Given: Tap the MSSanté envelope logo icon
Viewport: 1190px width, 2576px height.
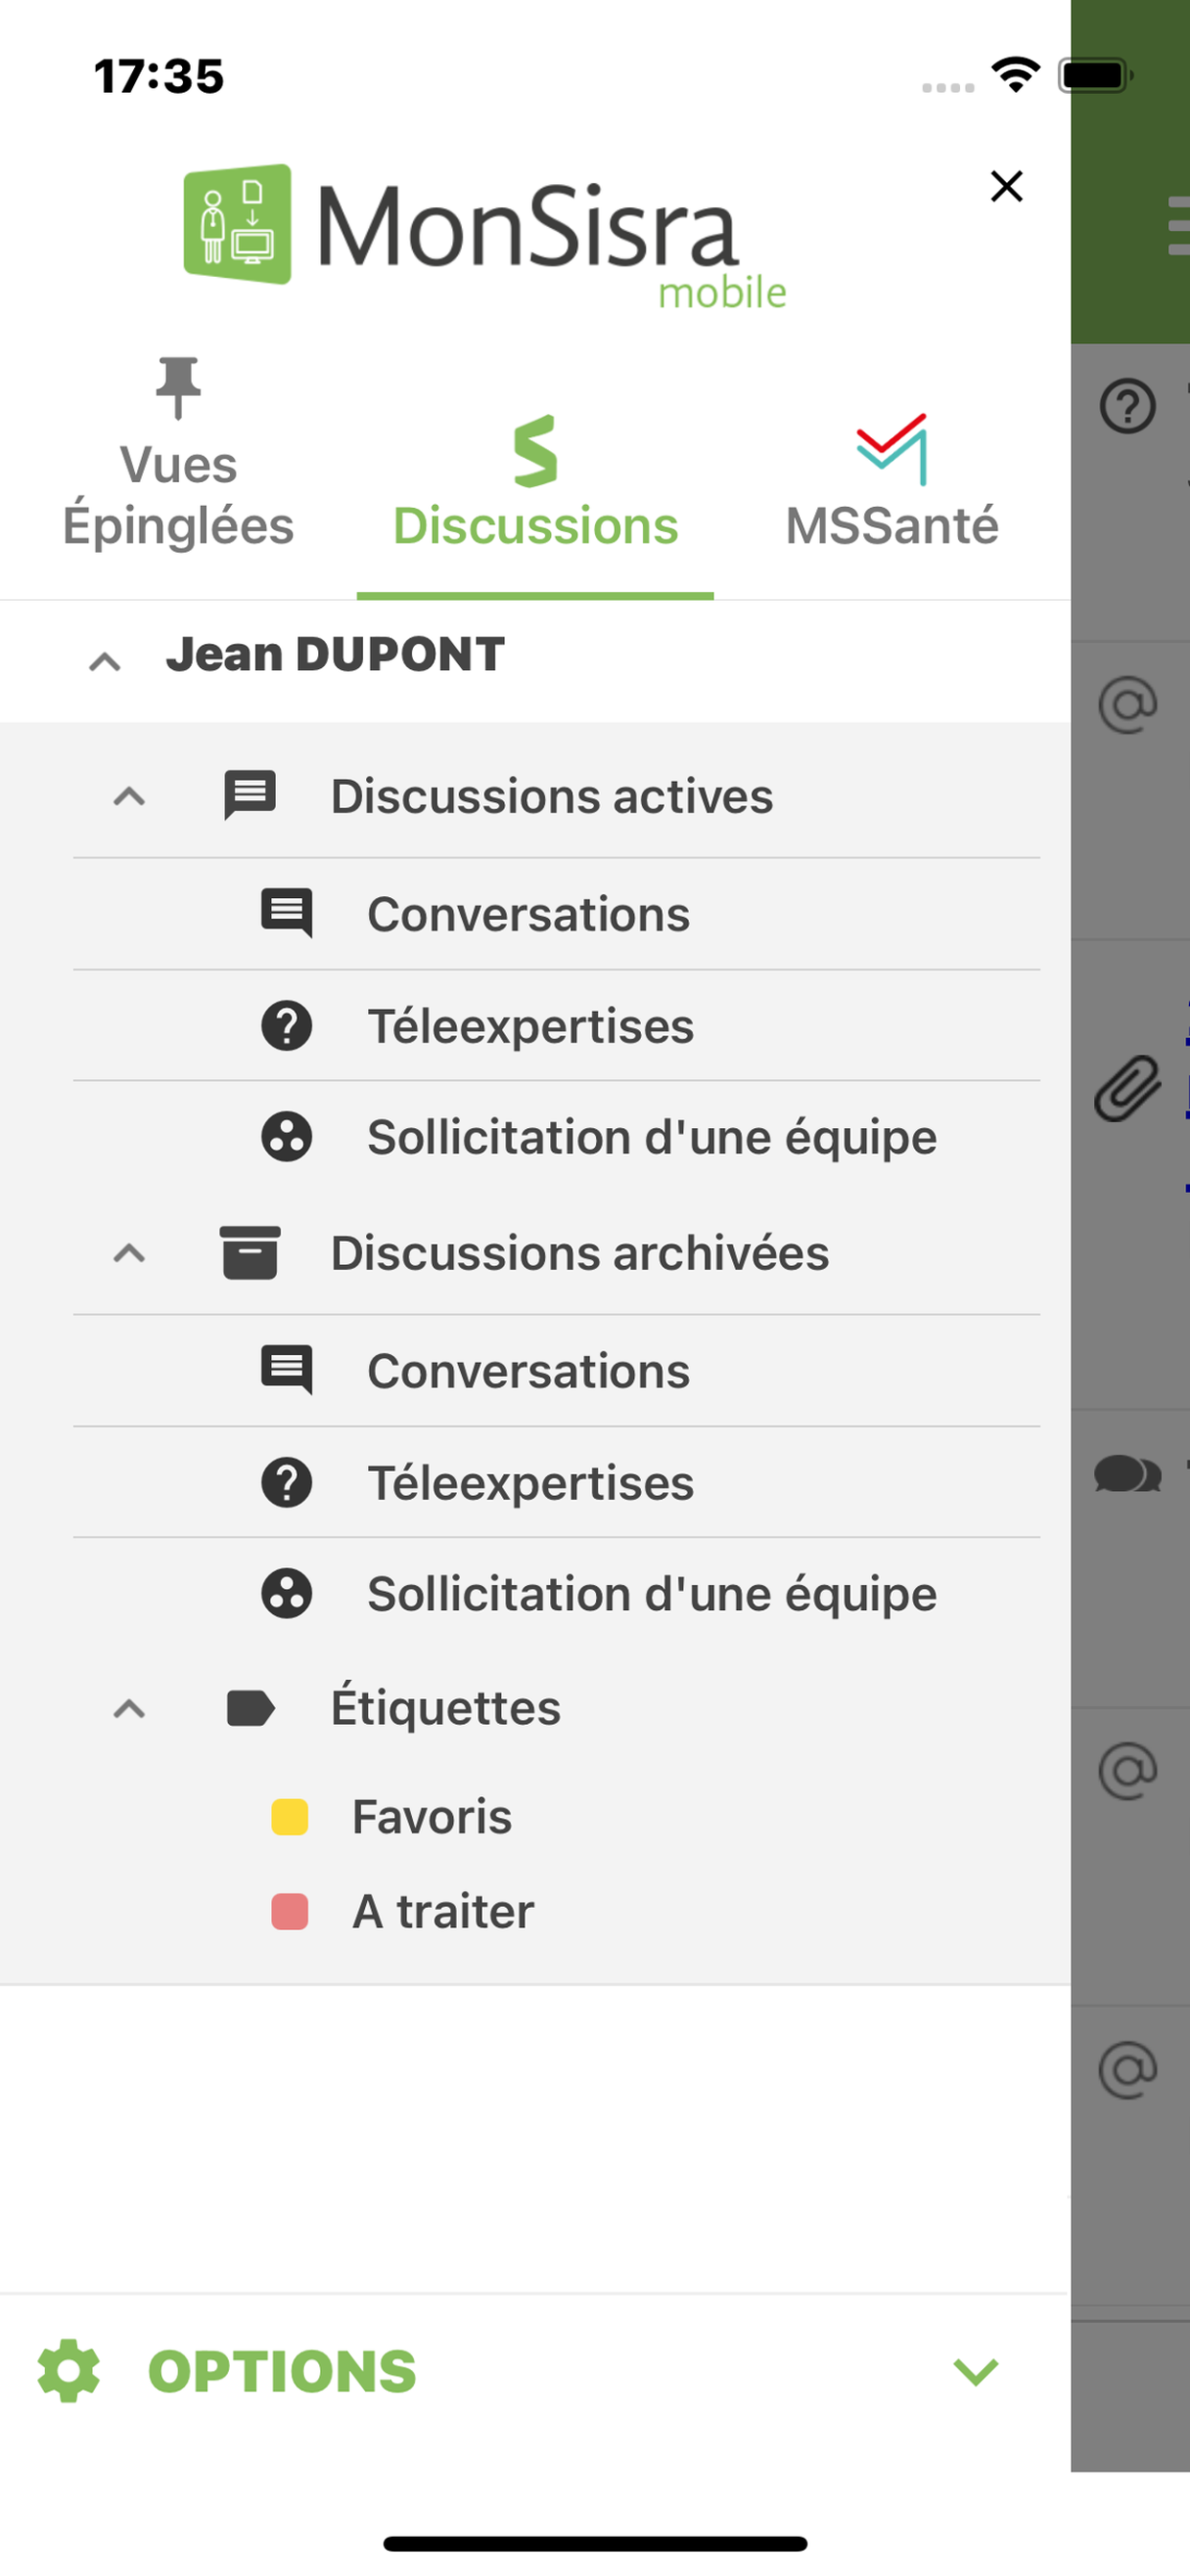Looking at the screenshot, I should pyautogui.click(x=892, y=449).
